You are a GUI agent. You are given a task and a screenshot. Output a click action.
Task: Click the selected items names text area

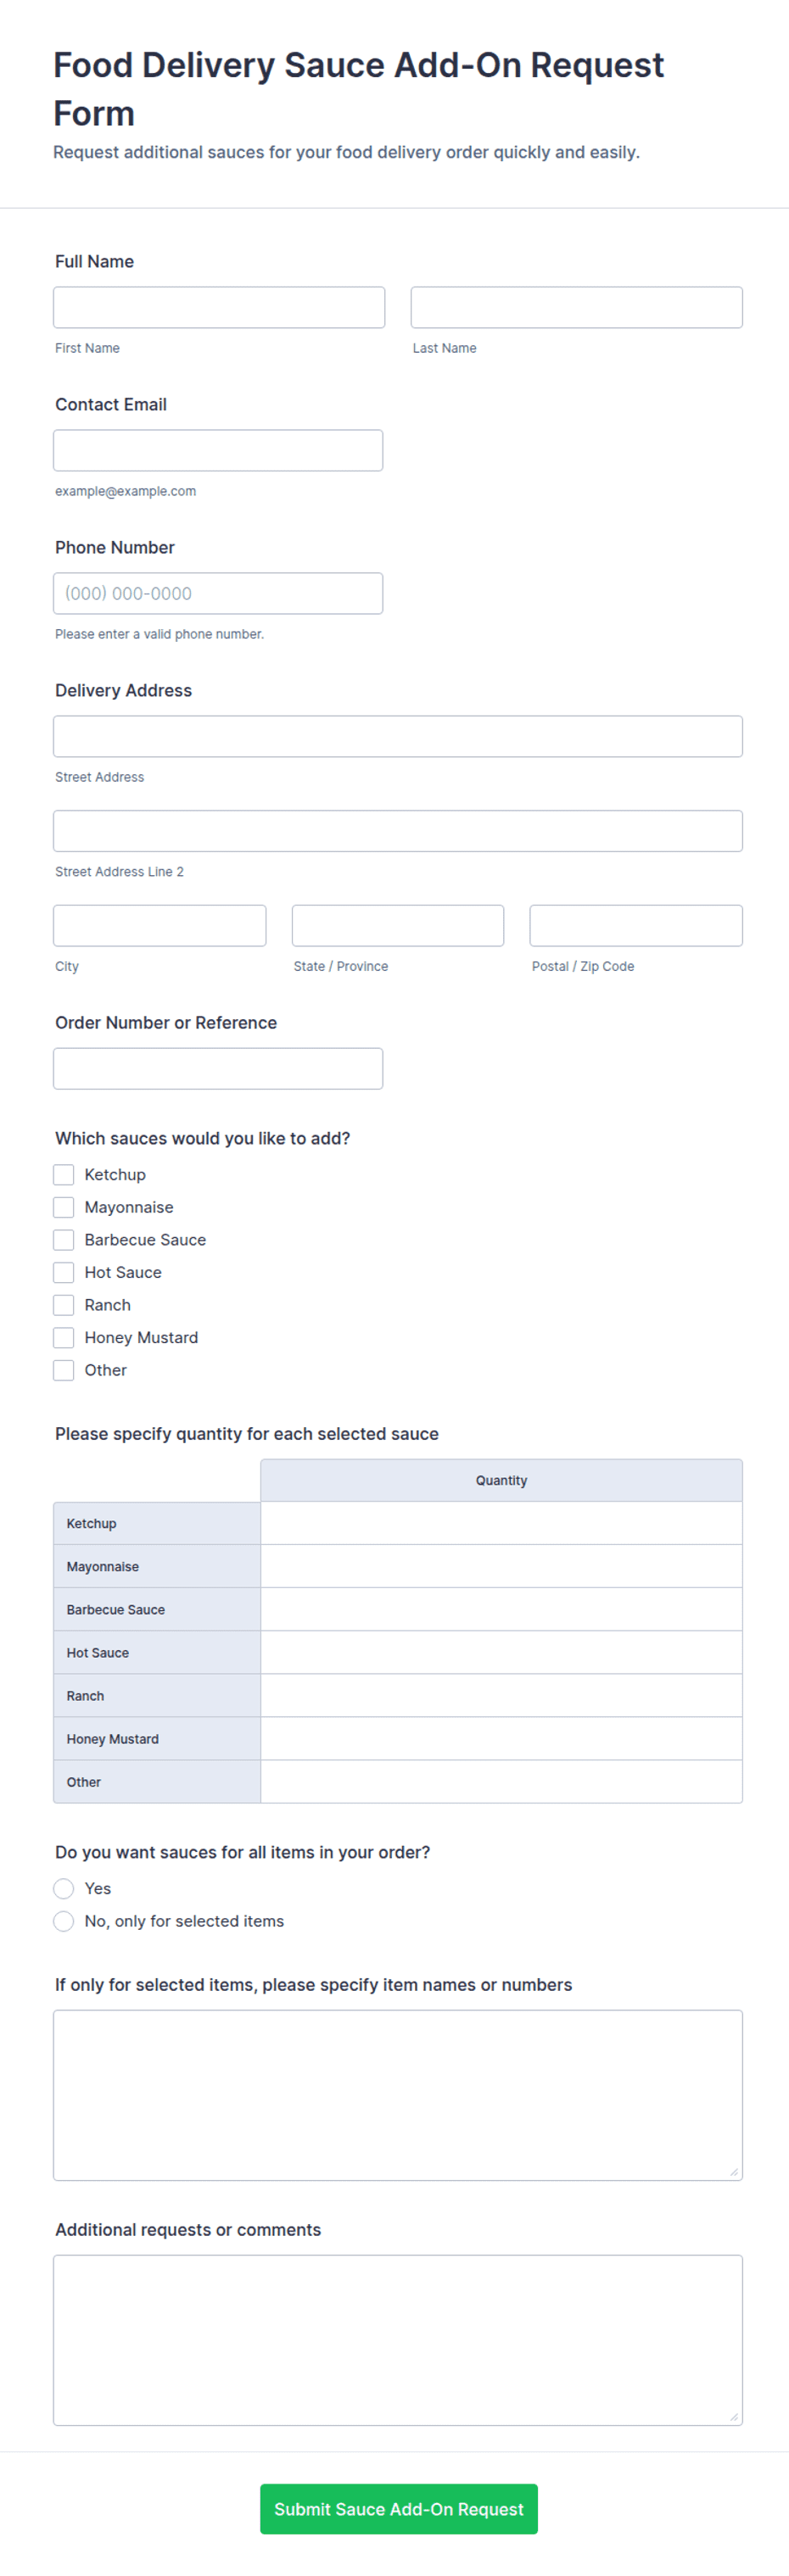click(x=398, y=2095)
